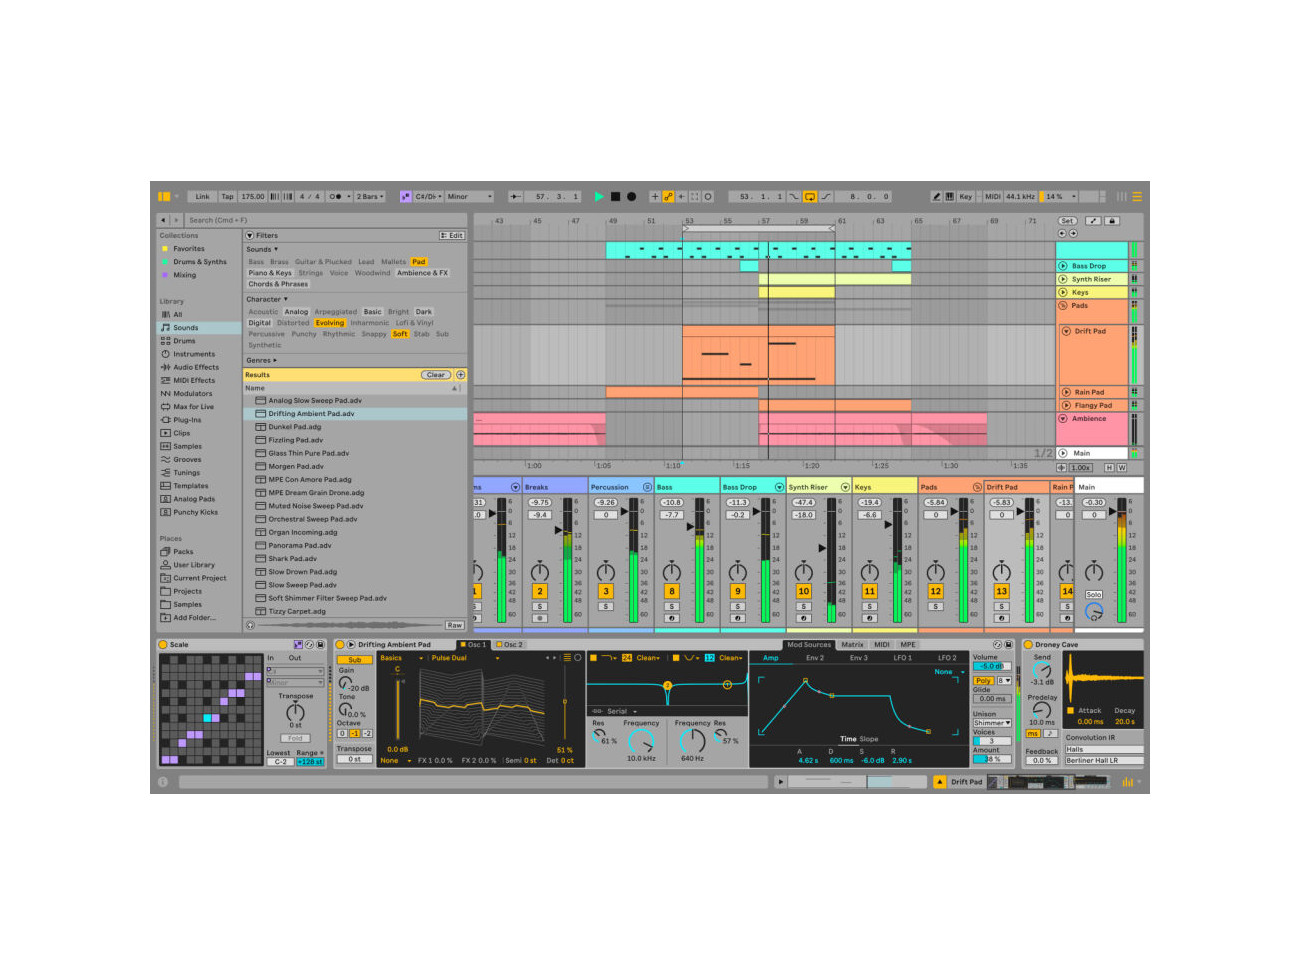Add a new filter with plus icon in Results
Image resolution: width=1300 pixels, height=975 pixels.
461,375
